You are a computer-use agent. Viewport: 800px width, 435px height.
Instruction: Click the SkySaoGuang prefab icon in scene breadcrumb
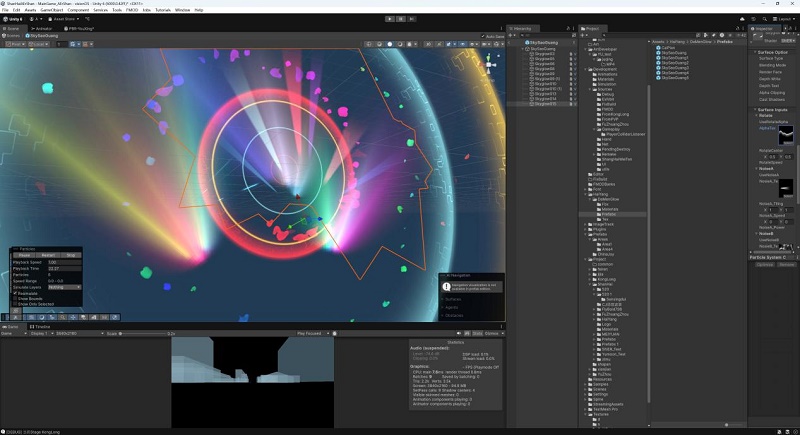[x=29, y=36]
